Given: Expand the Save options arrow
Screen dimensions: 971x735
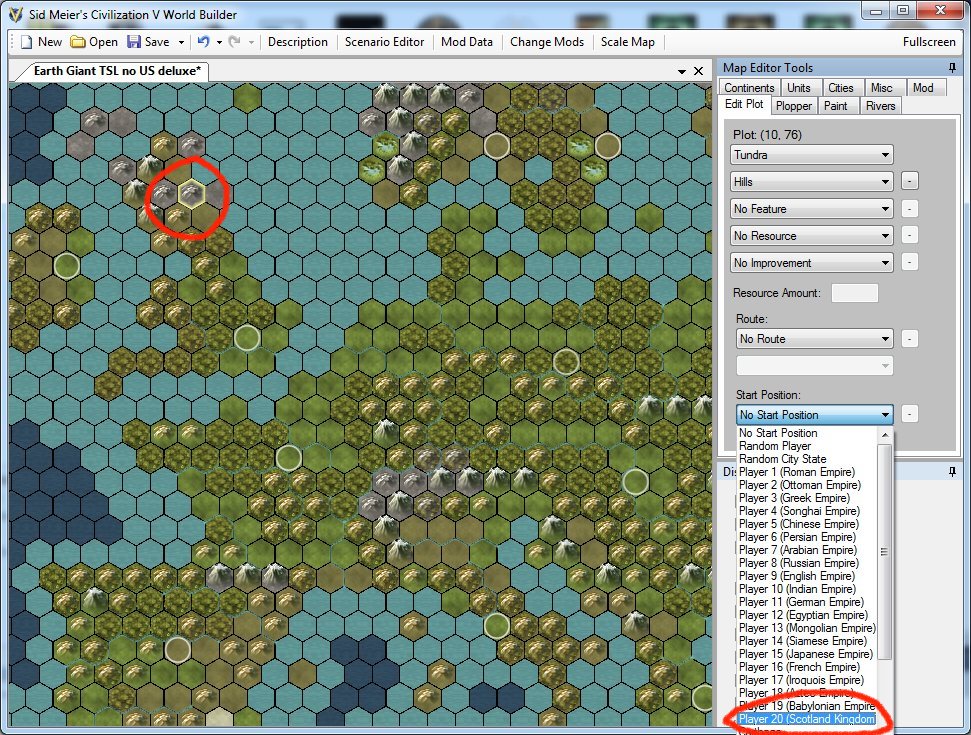Looking at the screenshot, I should 181,43.
